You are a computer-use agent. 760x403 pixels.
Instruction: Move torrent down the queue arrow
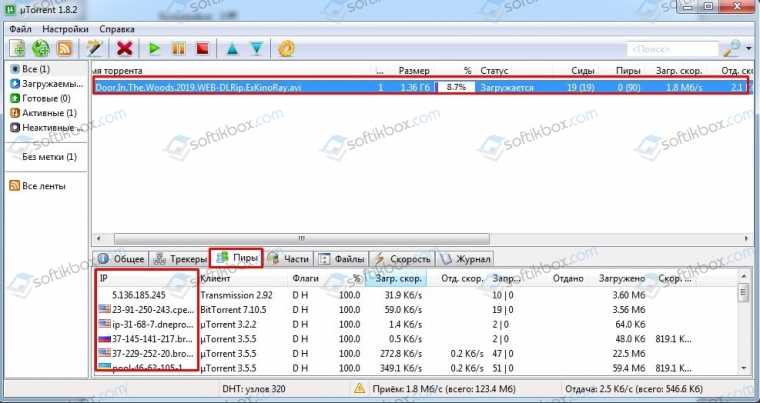pos(256,48)
